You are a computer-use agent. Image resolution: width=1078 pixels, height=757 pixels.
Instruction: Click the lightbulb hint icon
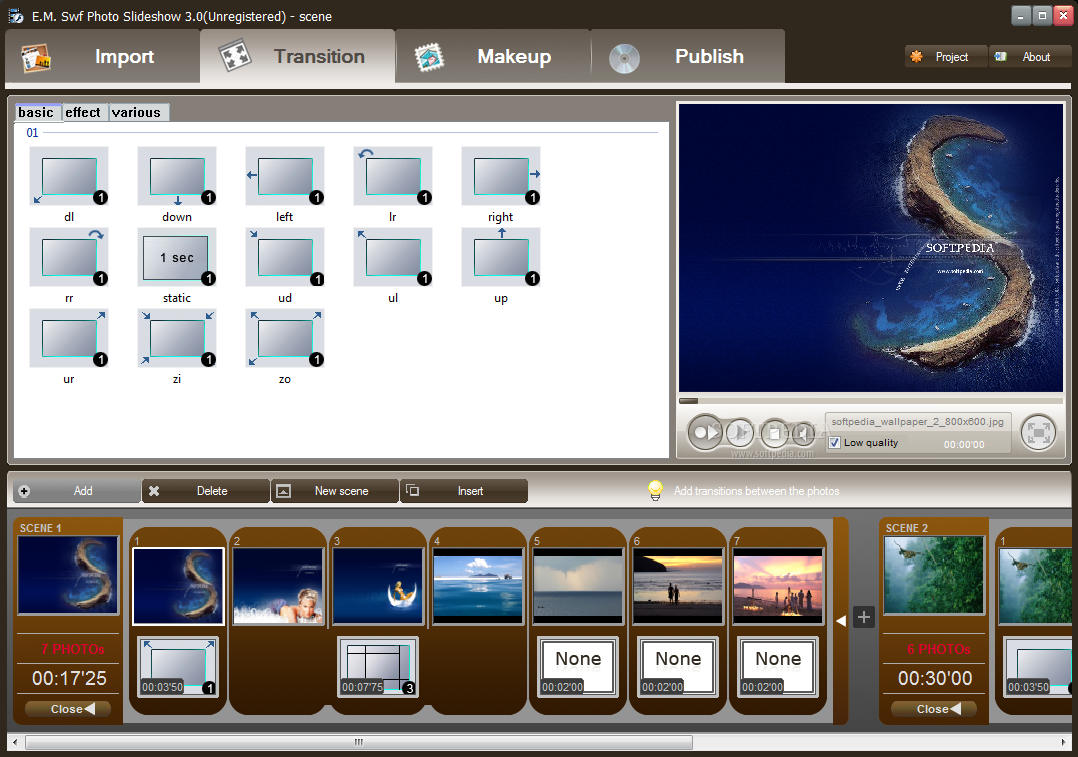click(655, 490)
